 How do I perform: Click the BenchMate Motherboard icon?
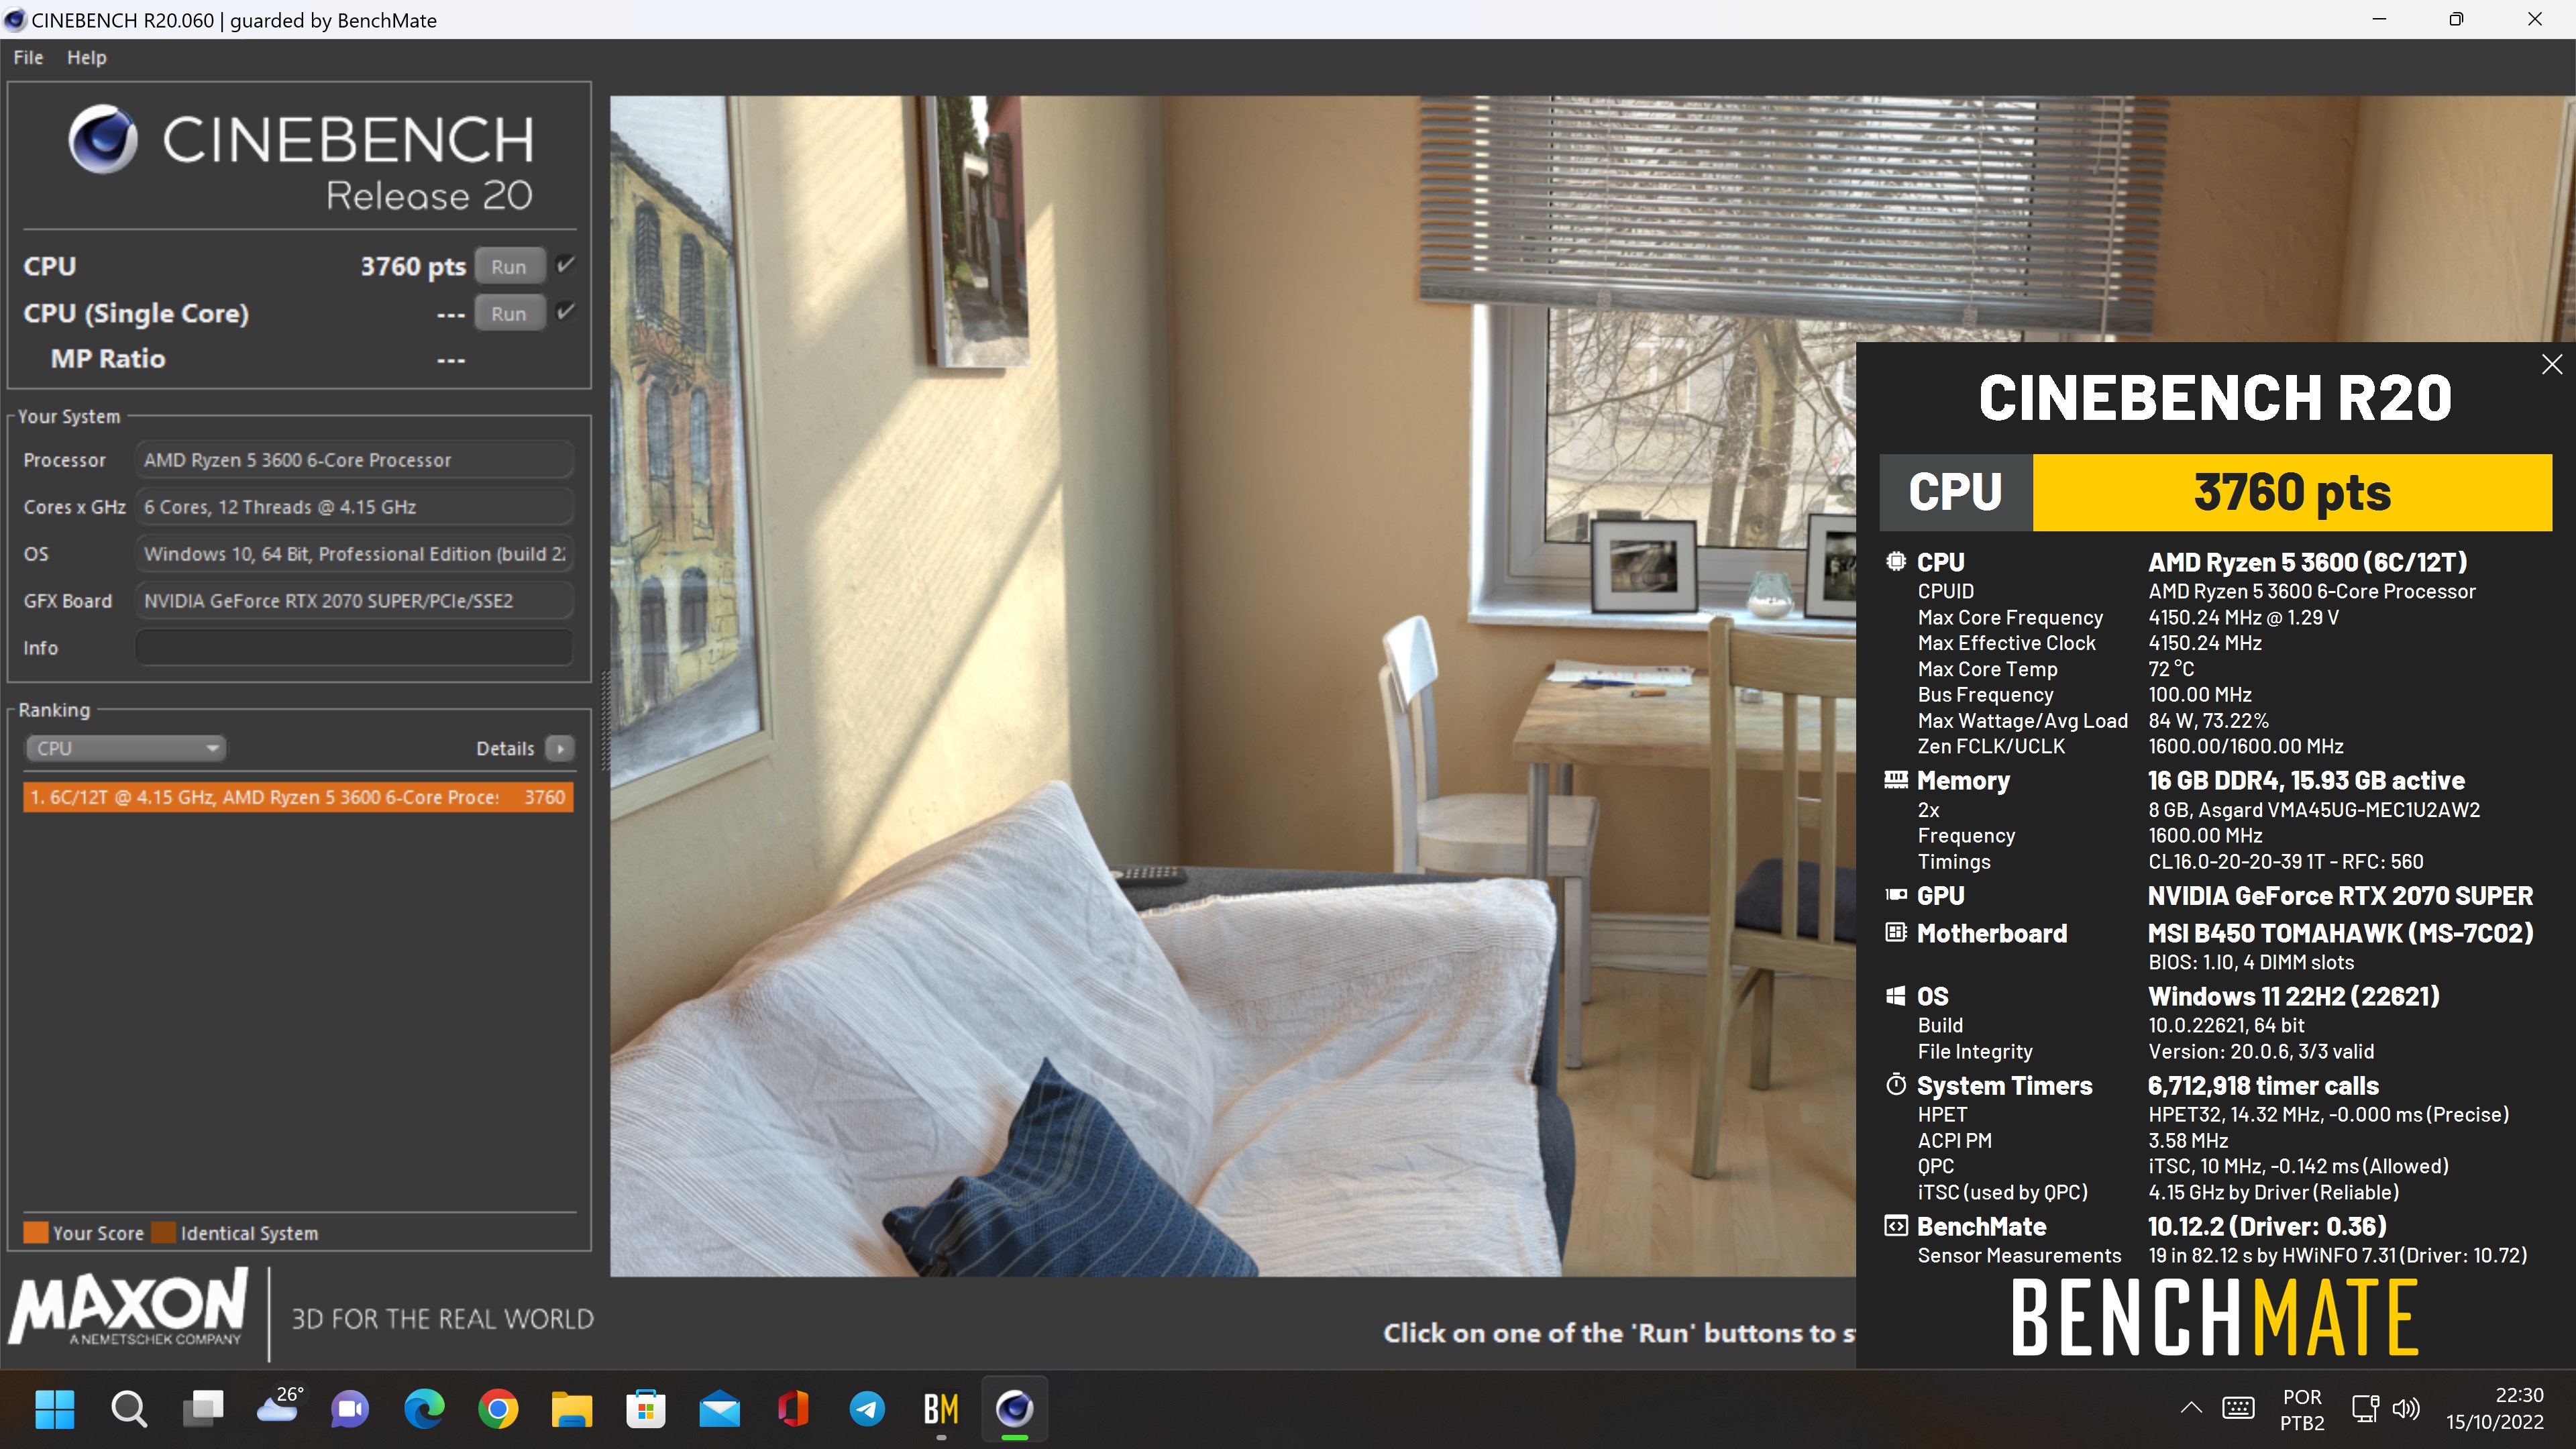tap(1895, 932)
